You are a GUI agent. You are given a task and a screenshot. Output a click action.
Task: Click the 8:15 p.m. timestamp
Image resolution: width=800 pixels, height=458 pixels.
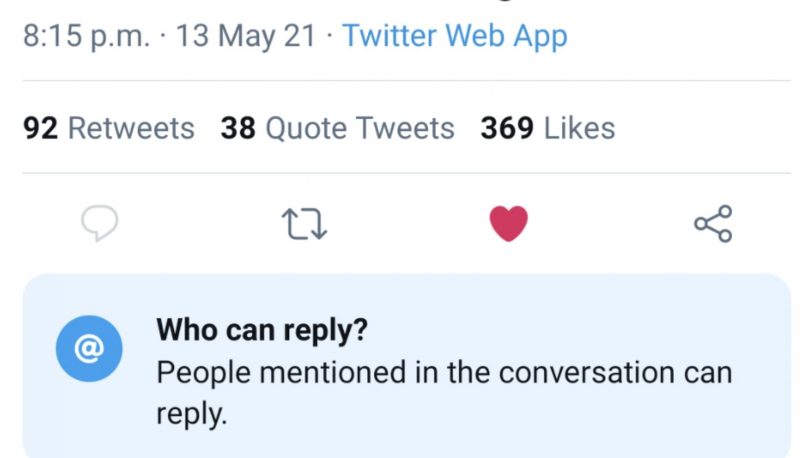[87, 36]
